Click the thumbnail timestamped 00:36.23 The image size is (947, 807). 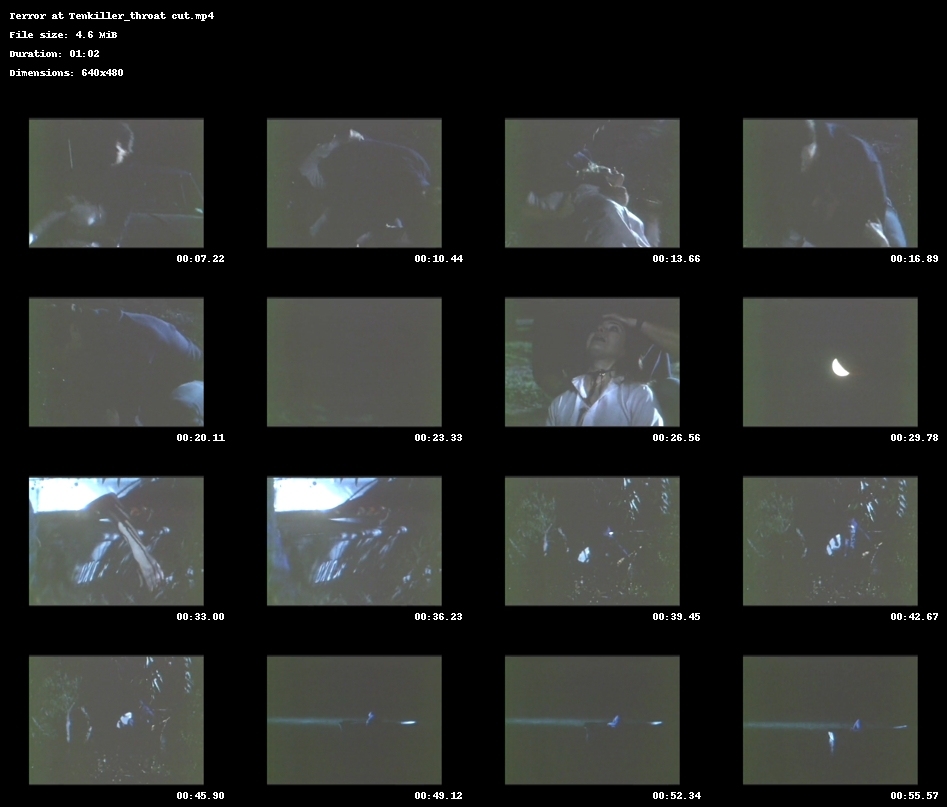coord(354,541)
